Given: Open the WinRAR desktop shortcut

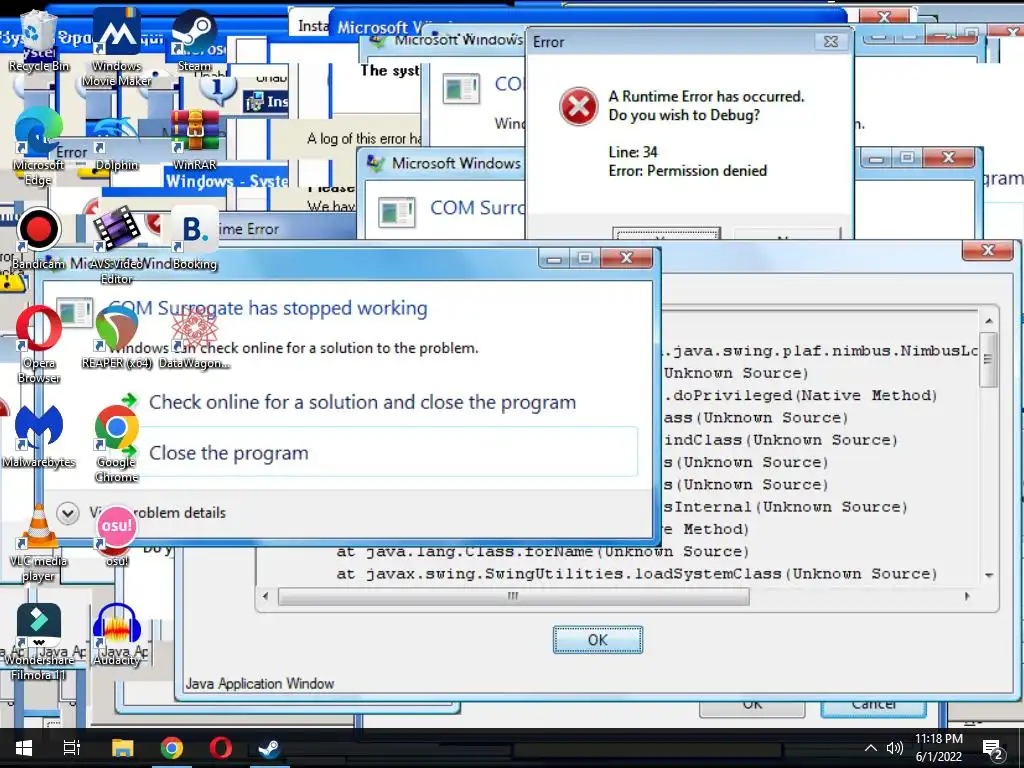Looking at the screenshot, I should [x=195, y=138].
